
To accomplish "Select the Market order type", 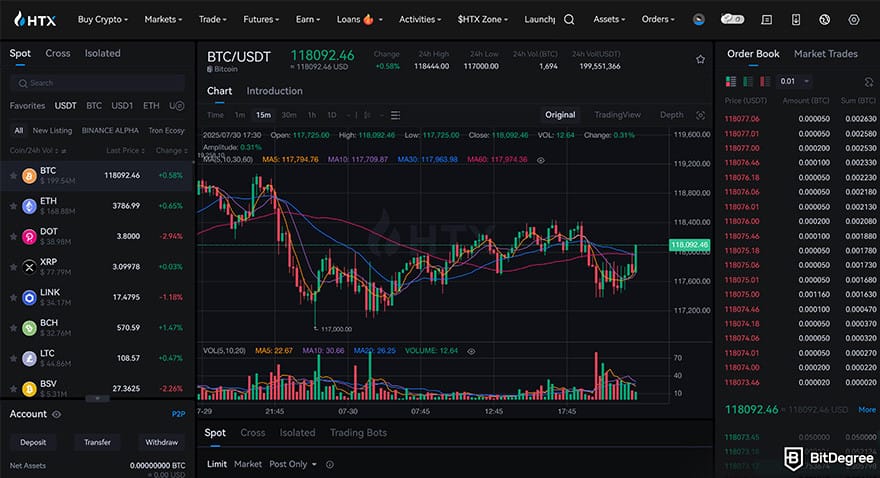I will point(248,465).
